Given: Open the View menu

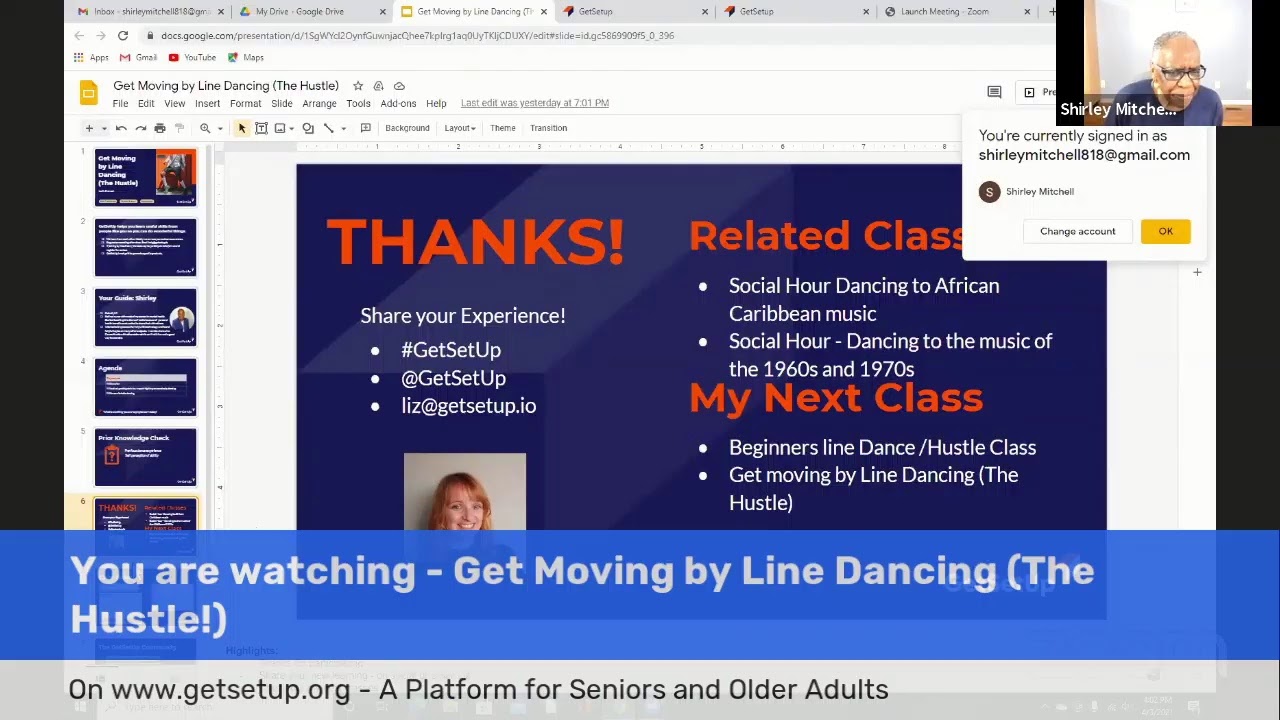Looking at the screenshot, I should pyautogui.click(x=174, y=104).
